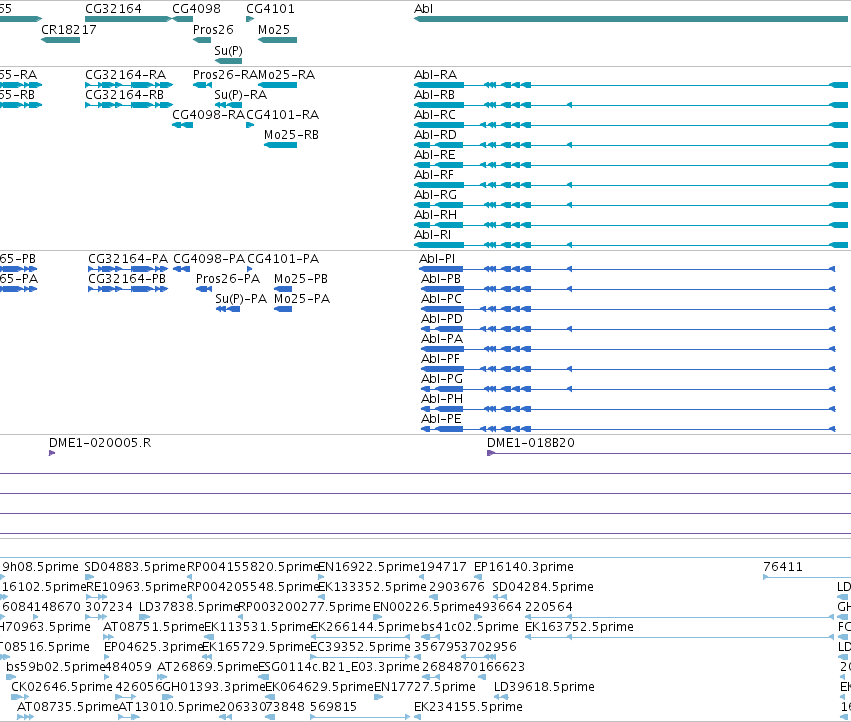Click the Su(P) gene label
Screen dimensions: 851x722
pyautogui.click(x=228, y=50)
